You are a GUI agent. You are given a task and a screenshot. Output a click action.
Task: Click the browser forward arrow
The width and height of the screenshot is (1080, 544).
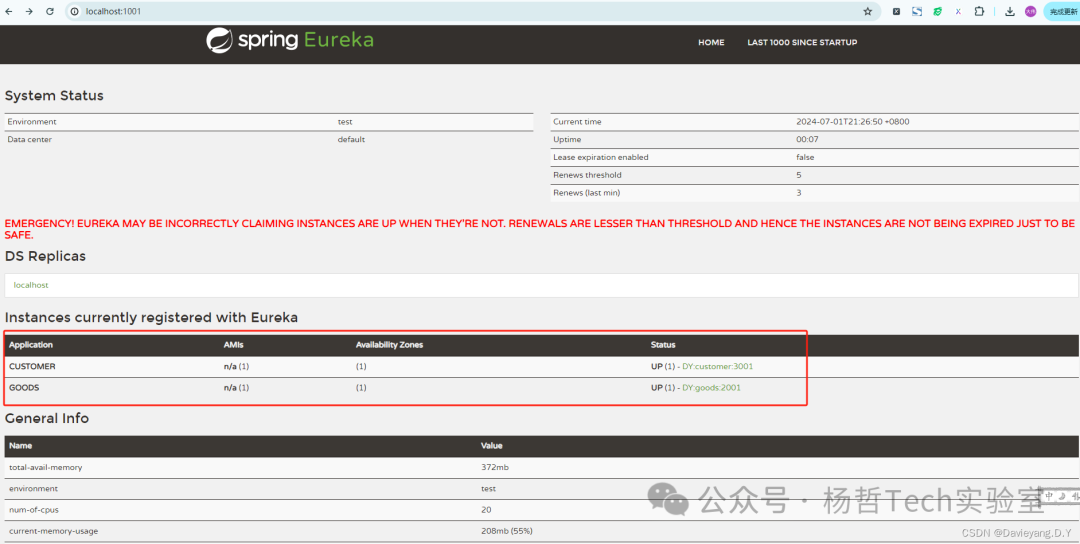29,12
